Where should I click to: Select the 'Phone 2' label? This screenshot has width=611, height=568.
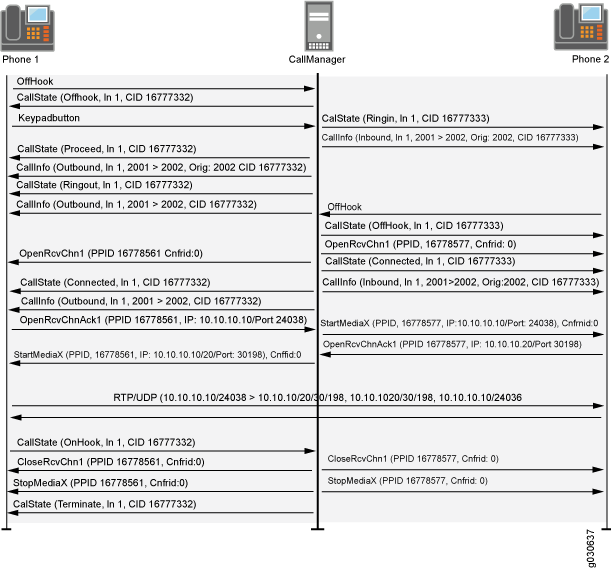click(x=590, y=59)
